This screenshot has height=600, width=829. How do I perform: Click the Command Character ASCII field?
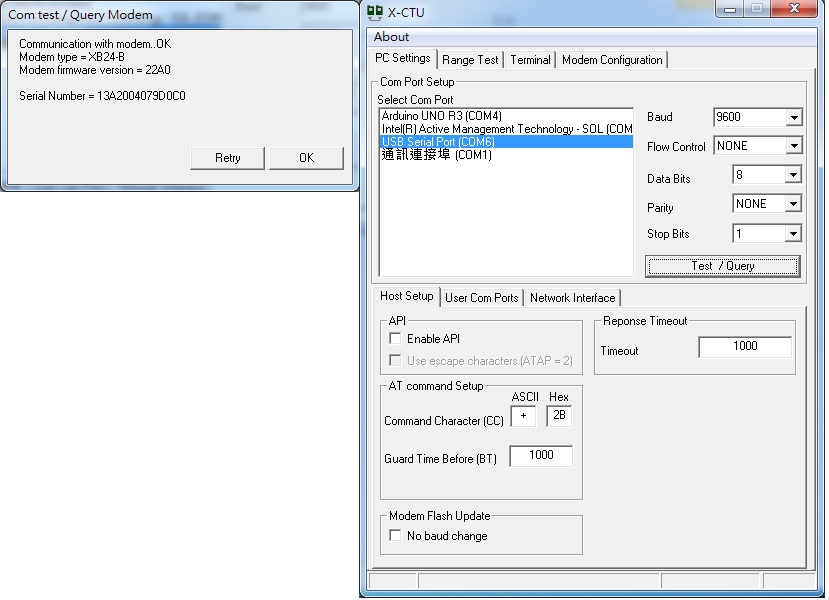point(523,416)
